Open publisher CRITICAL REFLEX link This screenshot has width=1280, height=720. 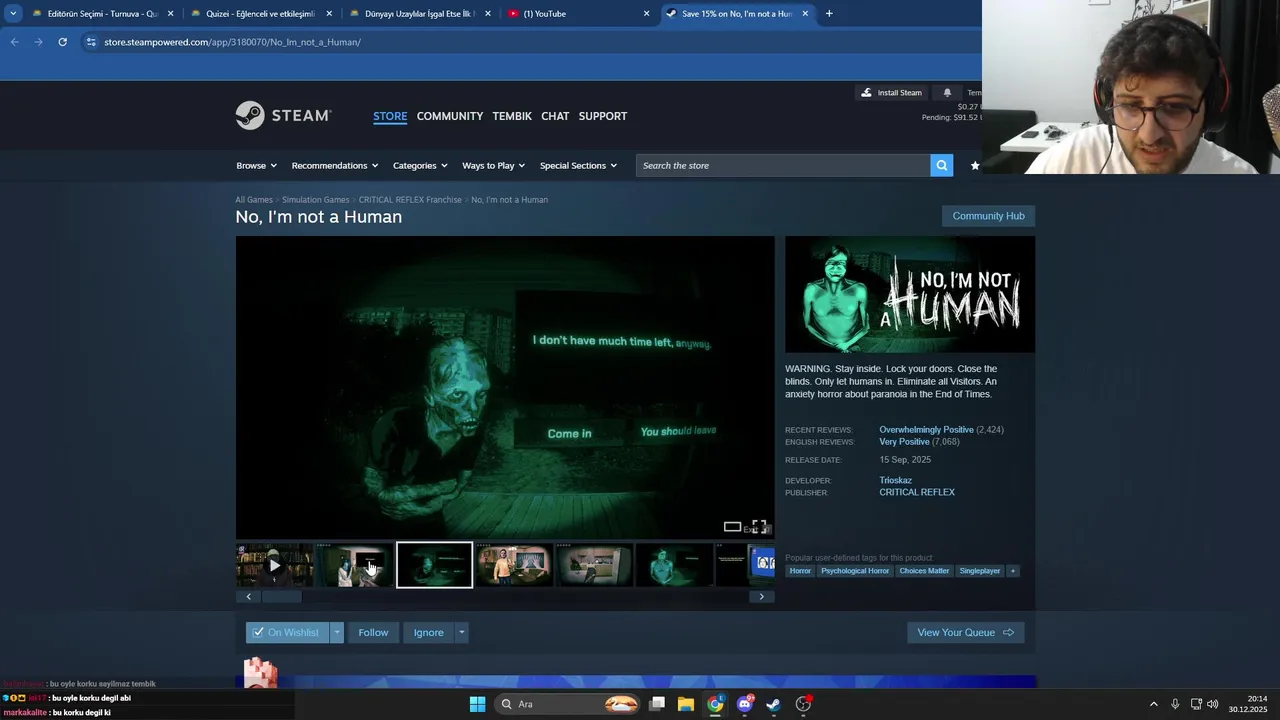[x=917, y=493]
